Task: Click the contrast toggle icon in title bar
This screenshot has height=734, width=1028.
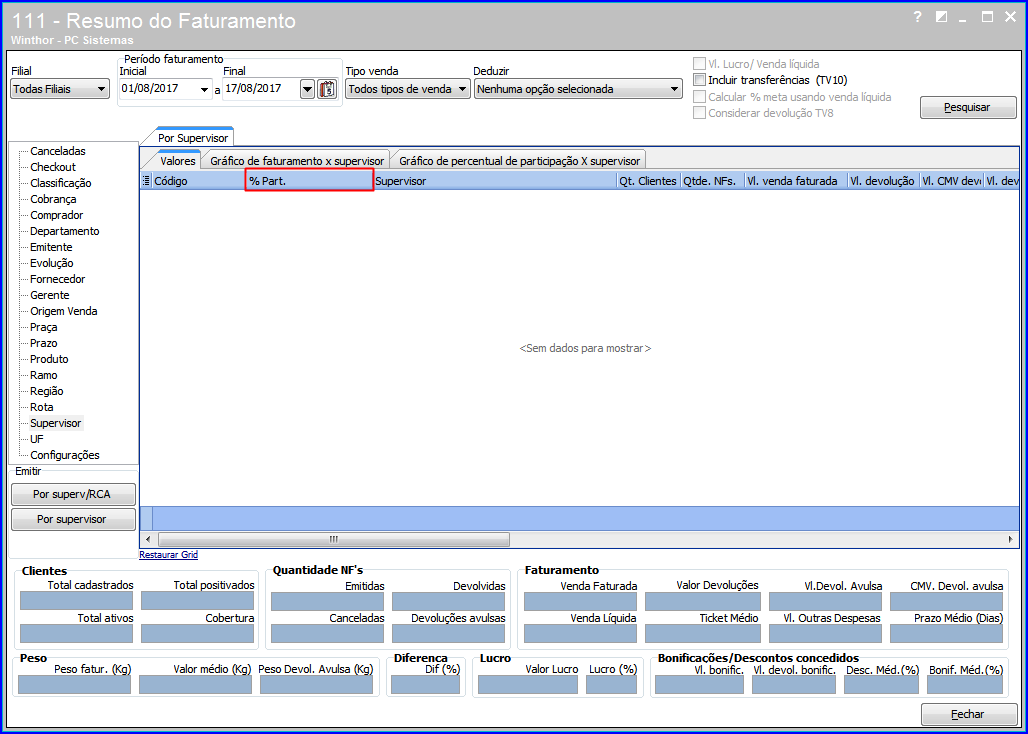Action: point(941,18)
